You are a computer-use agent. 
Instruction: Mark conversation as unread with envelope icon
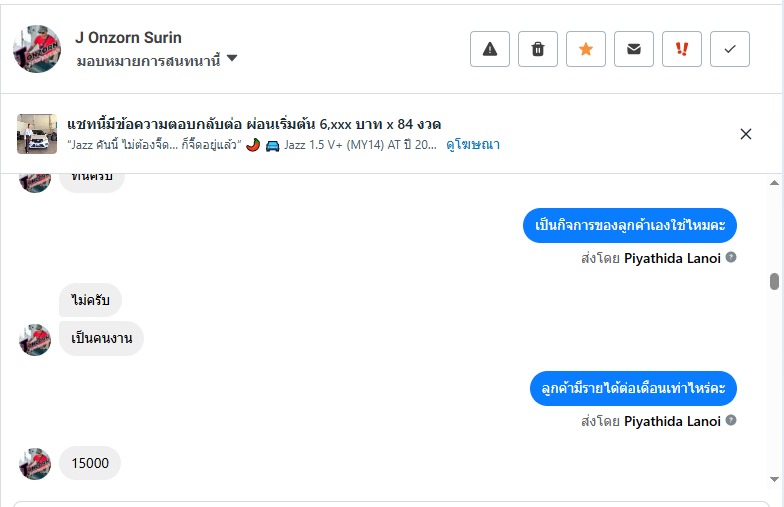(634, 49)
